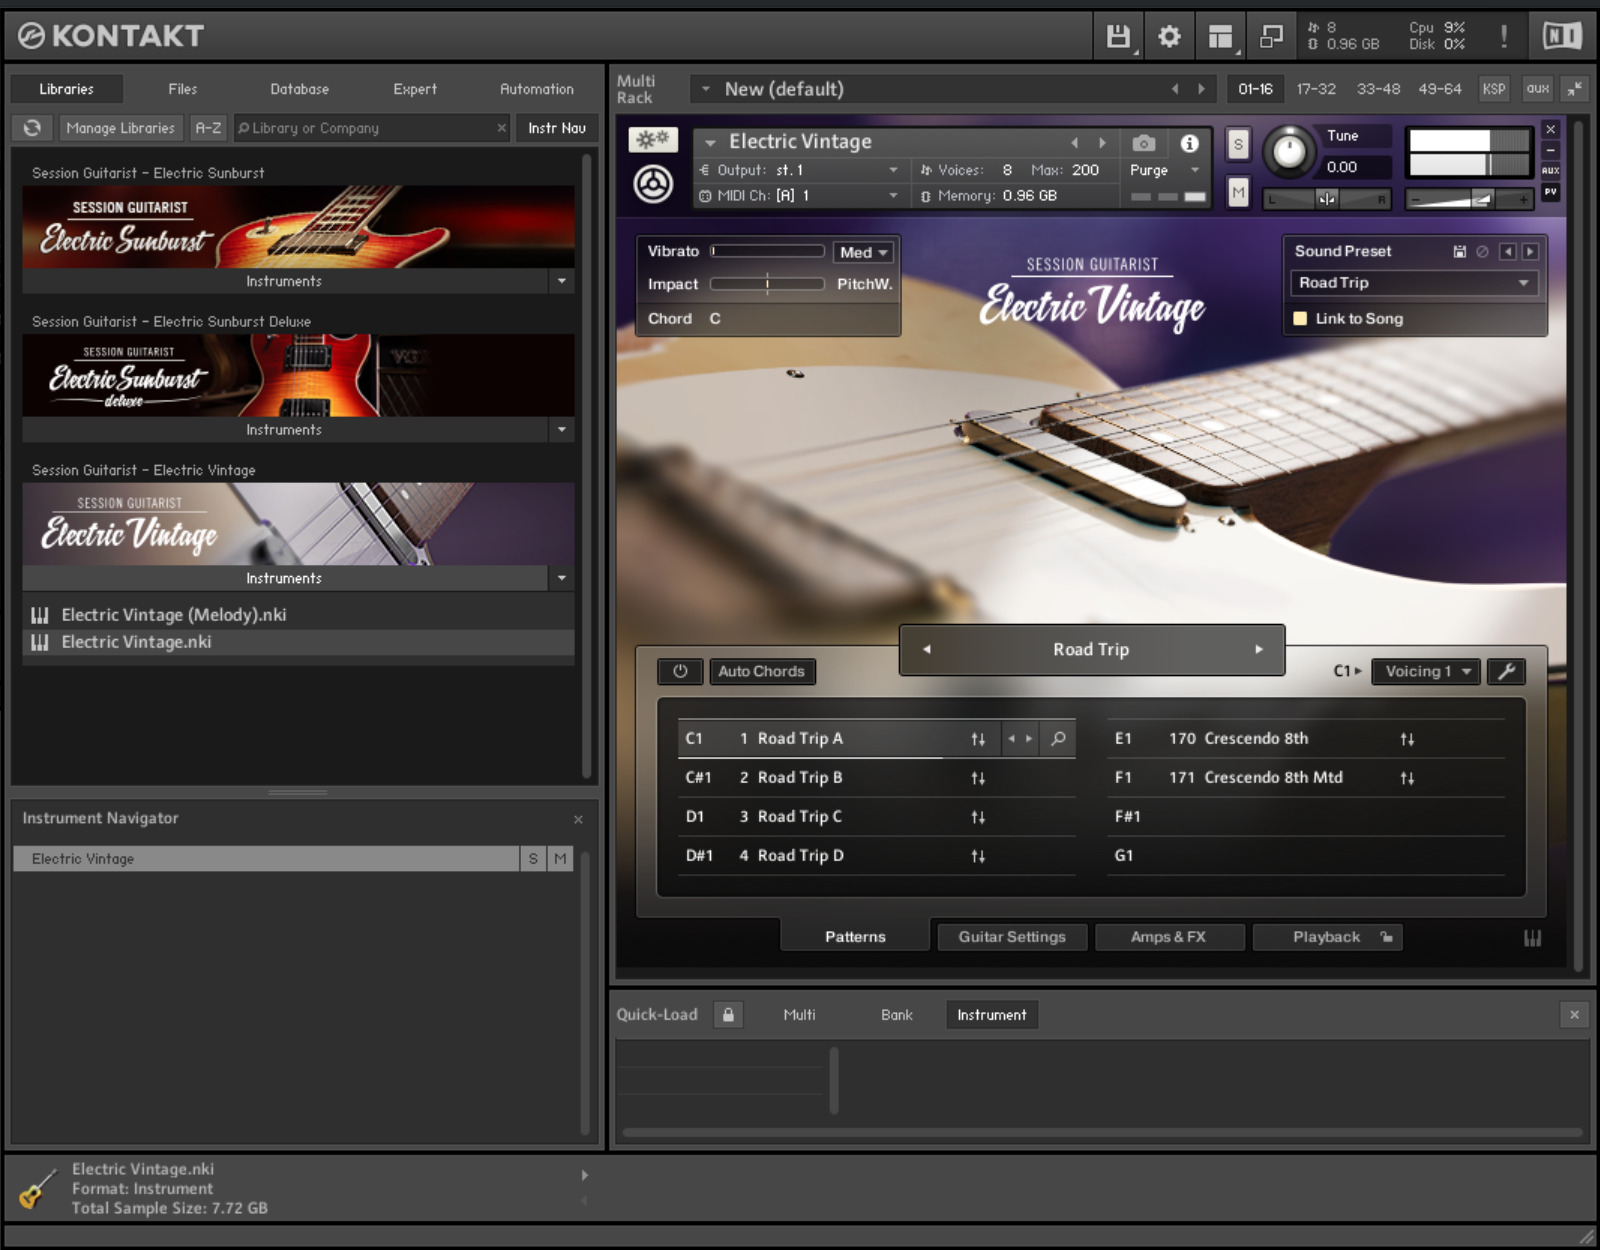The height and width of the screenshot is (1250, 1600).
Task: Select the 17-32 rack page
Action: coord(1316,89)
